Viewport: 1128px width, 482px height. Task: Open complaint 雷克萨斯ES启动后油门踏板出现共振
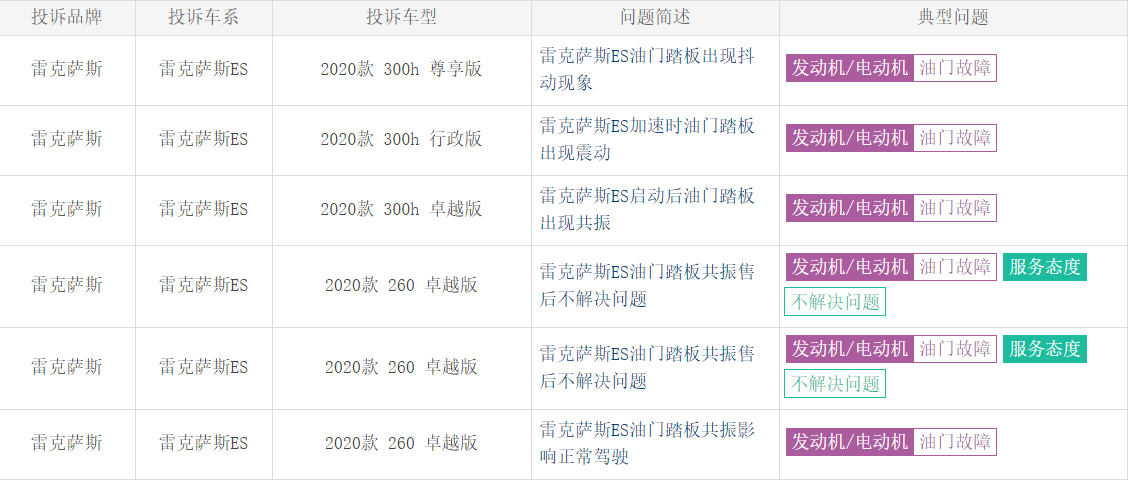tap(647, 209)
